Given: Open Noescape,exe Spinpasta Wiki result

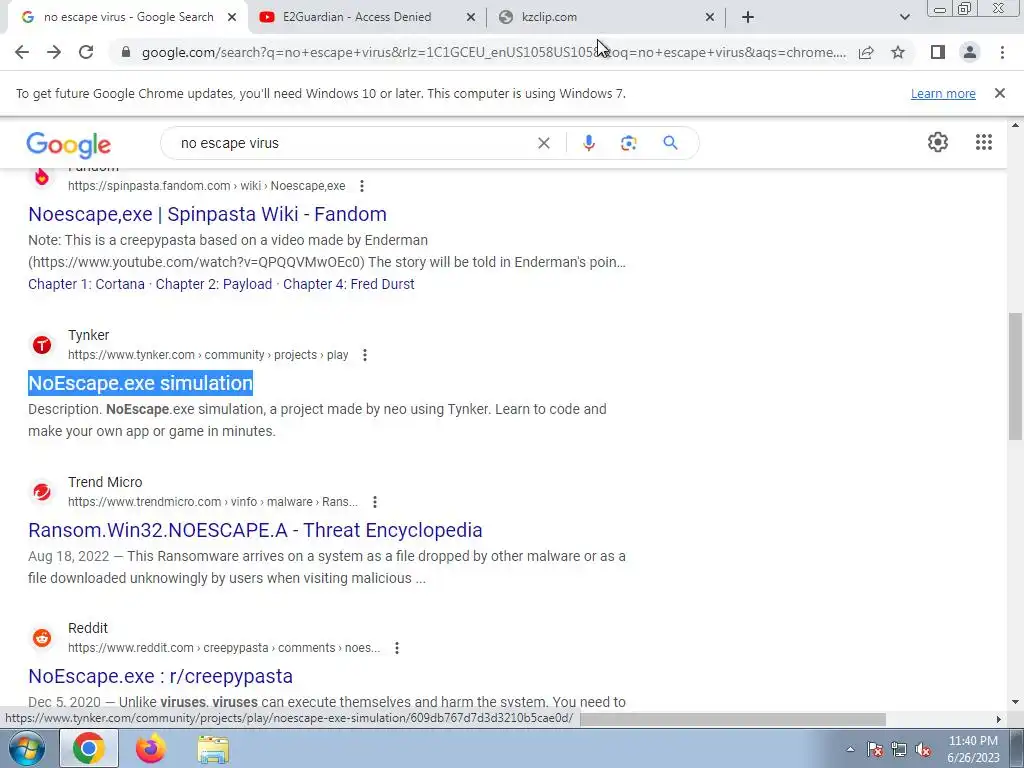Looking at the screenshot, I should click(208, 214).
